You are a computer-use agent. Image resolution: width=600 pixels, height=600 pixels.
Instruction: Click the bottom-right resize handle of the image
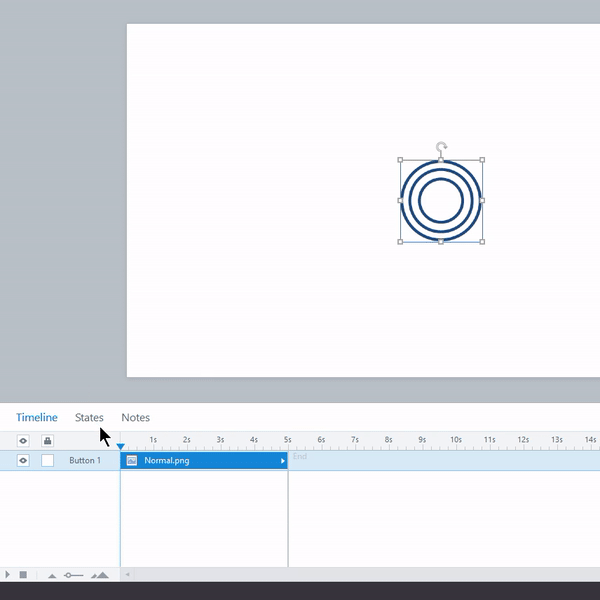point(482,241)
